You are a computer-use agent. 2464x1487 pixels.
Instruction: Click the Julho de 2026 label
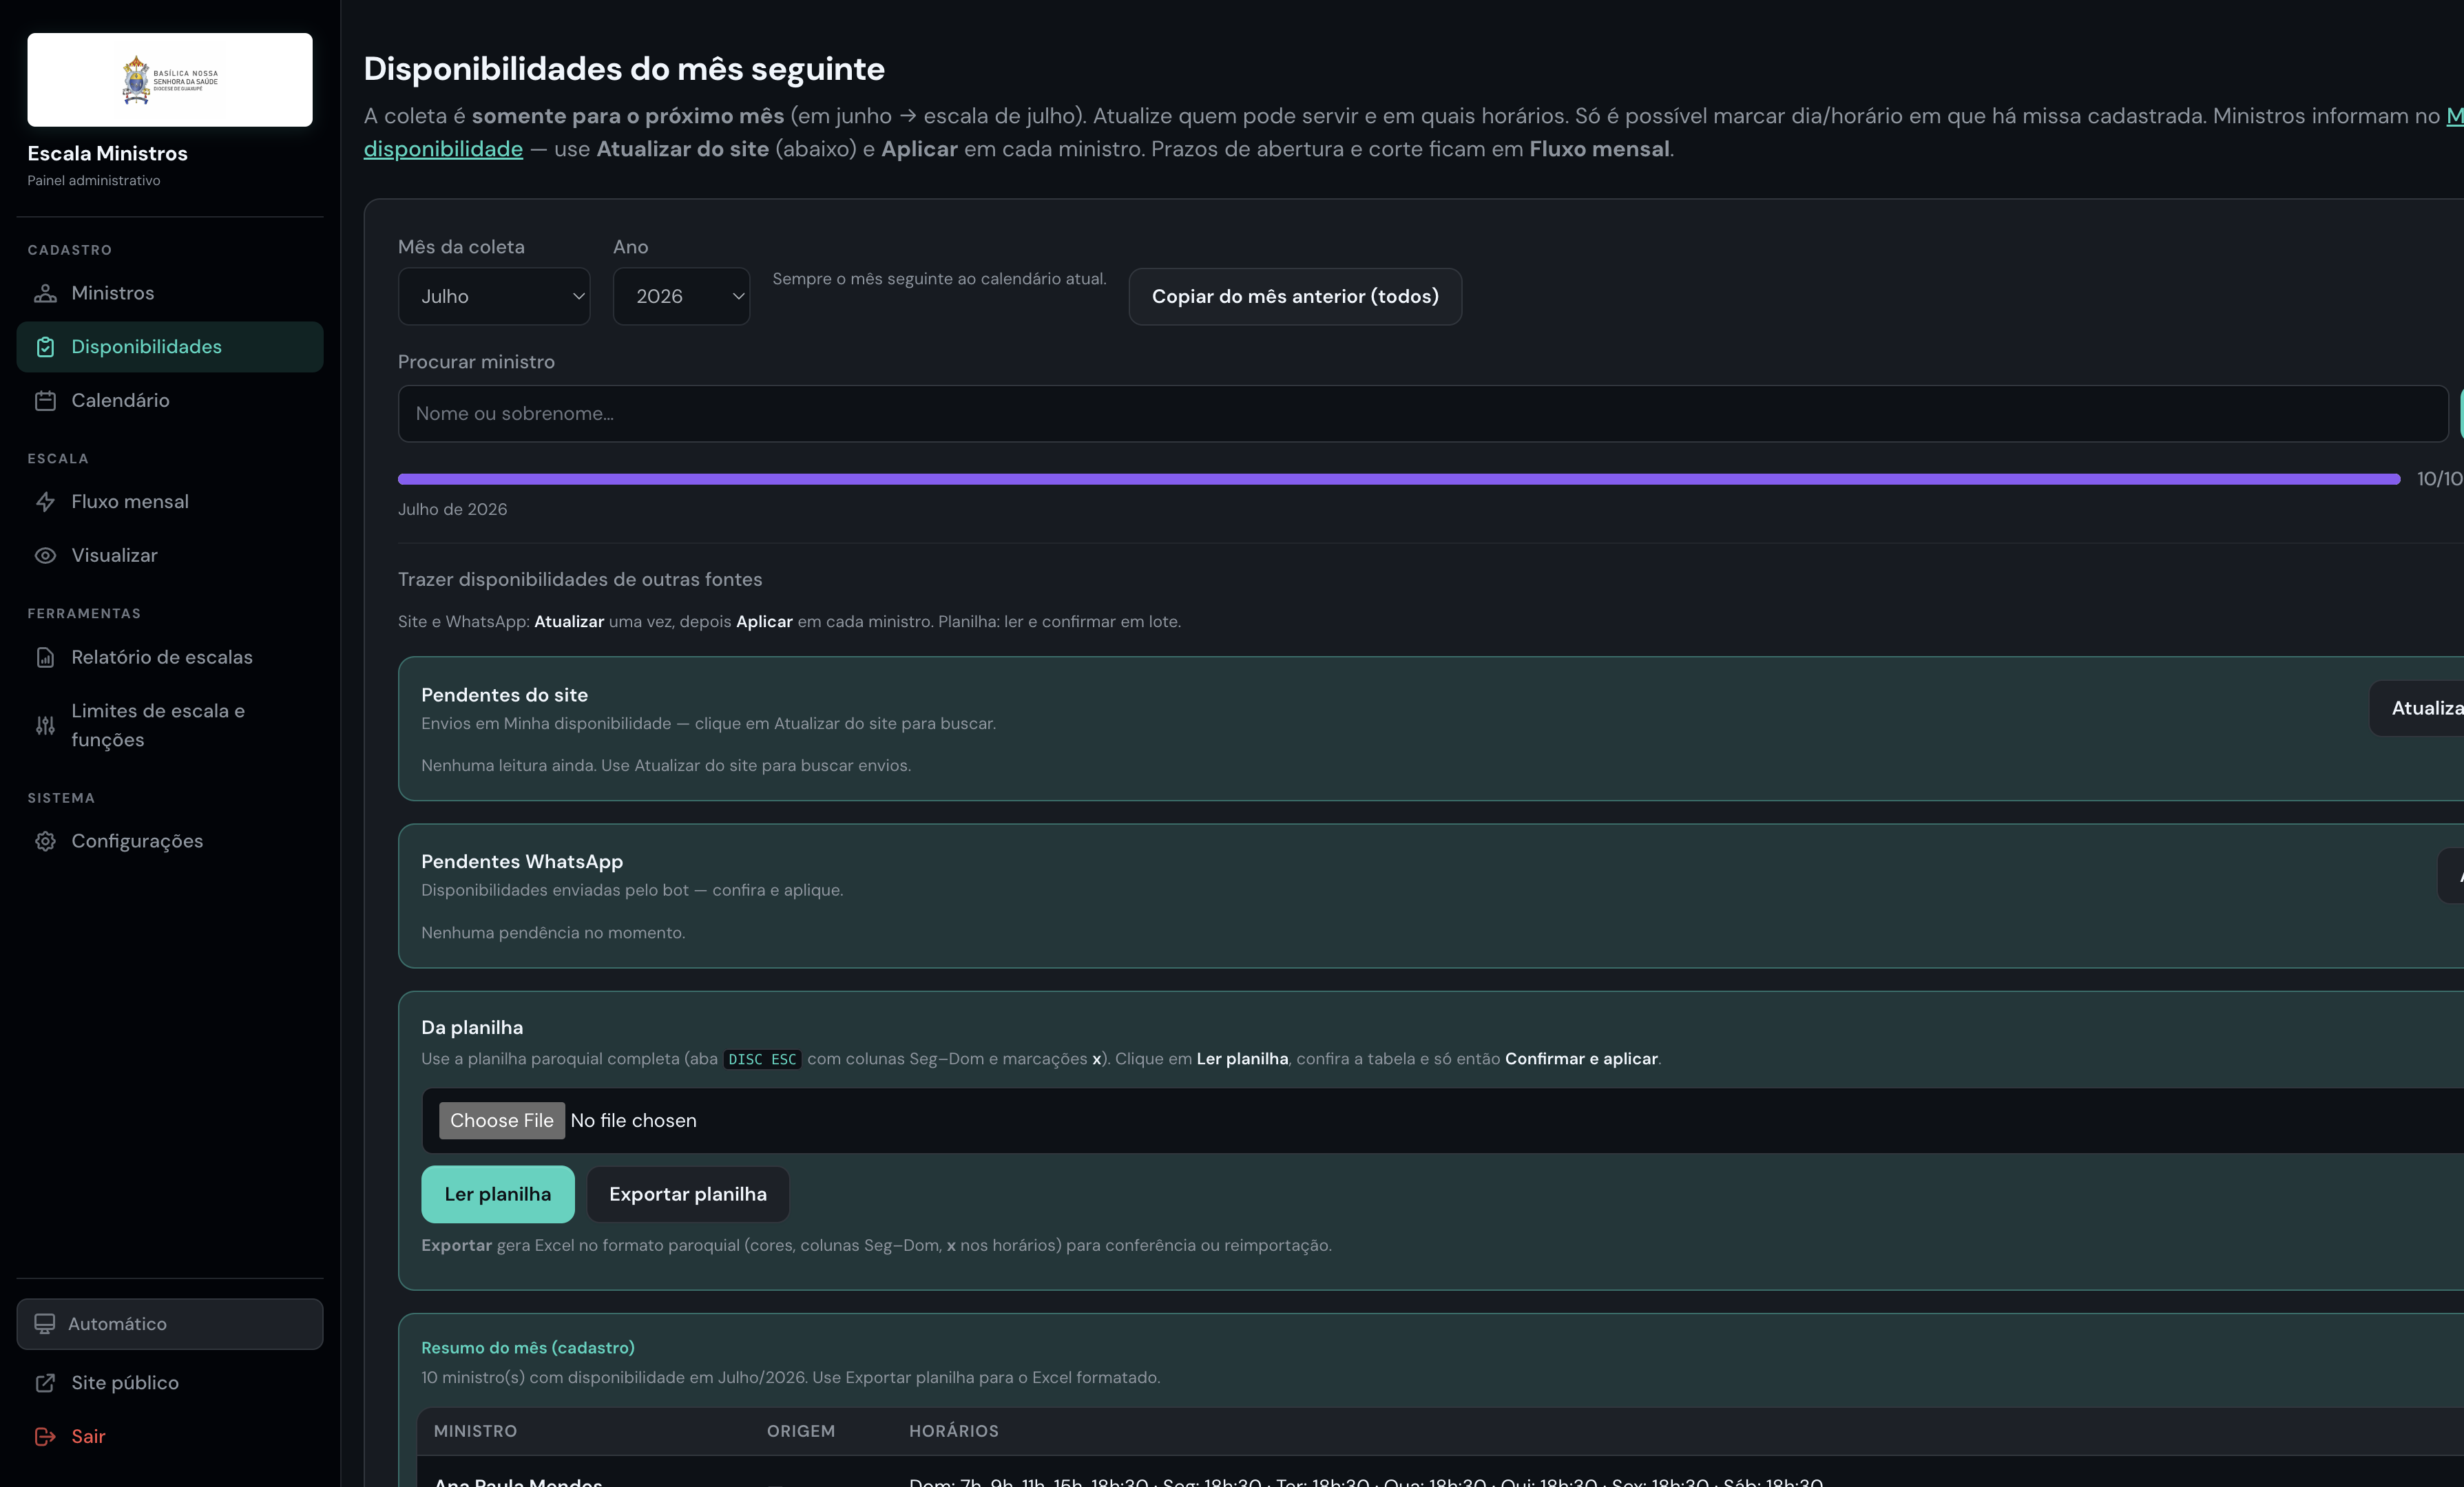[453, 510]
